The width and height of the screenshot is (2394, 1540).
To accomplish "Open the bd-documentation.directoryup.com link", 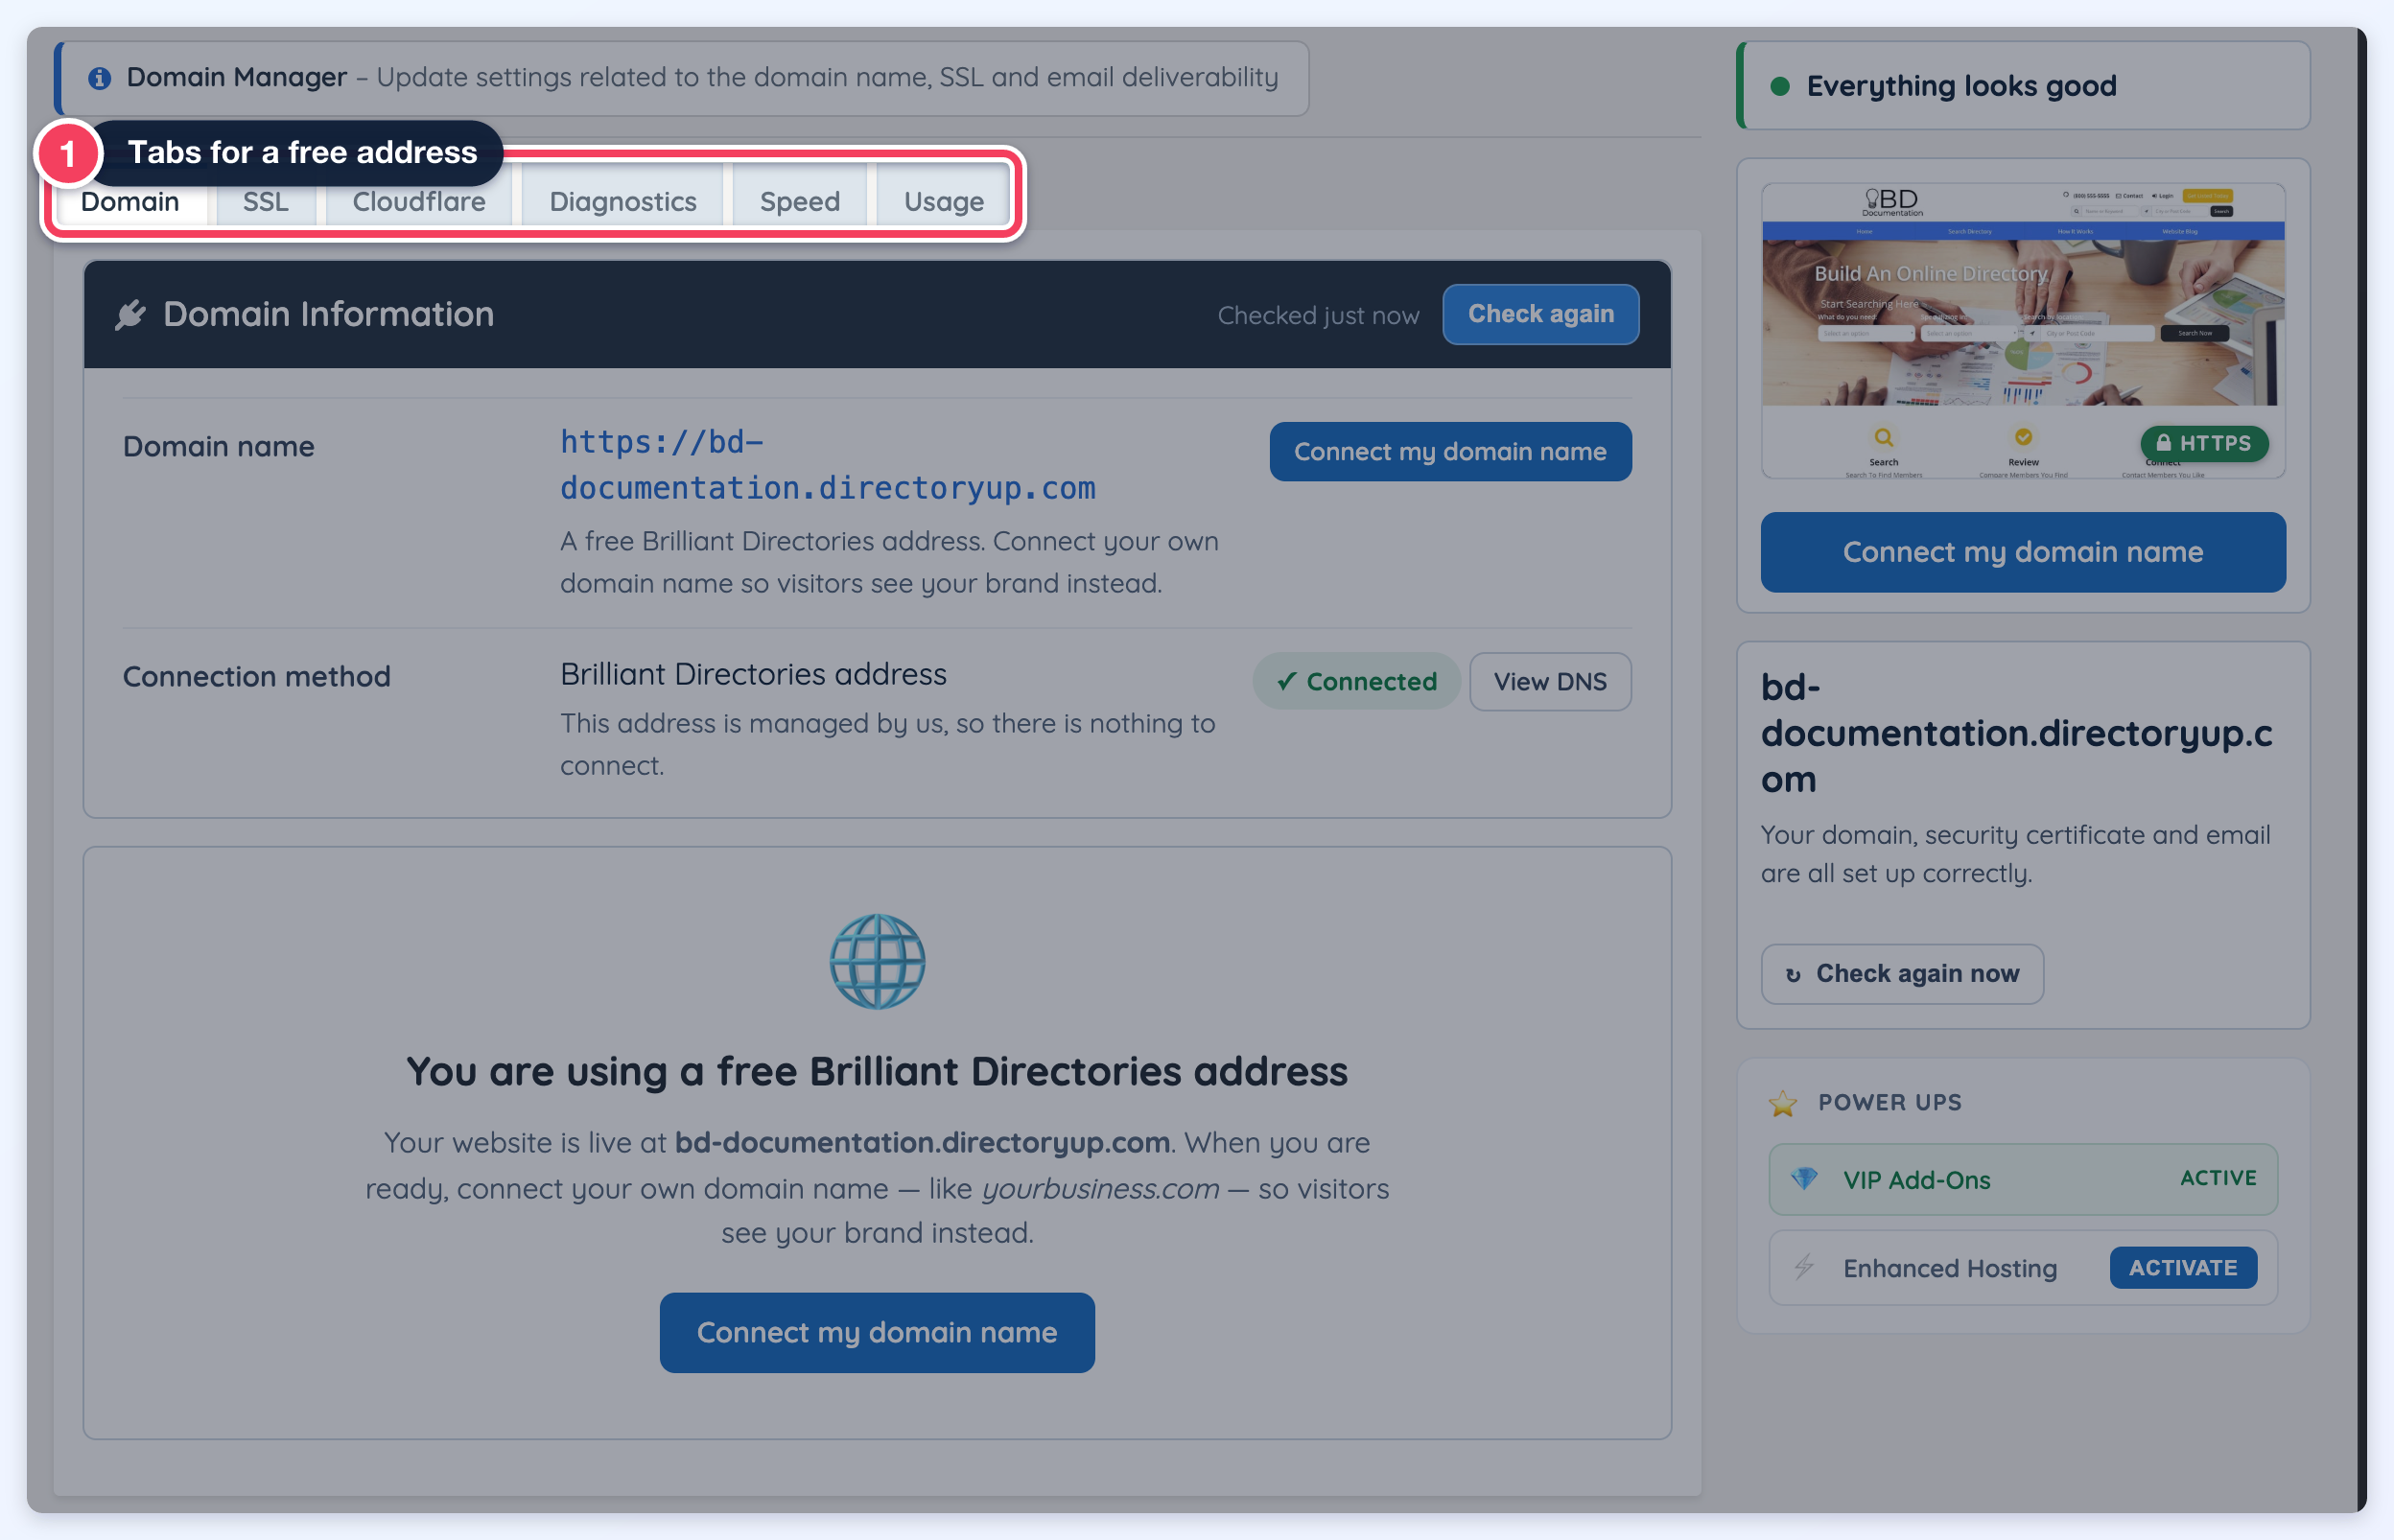I will [x=827, y=465].
